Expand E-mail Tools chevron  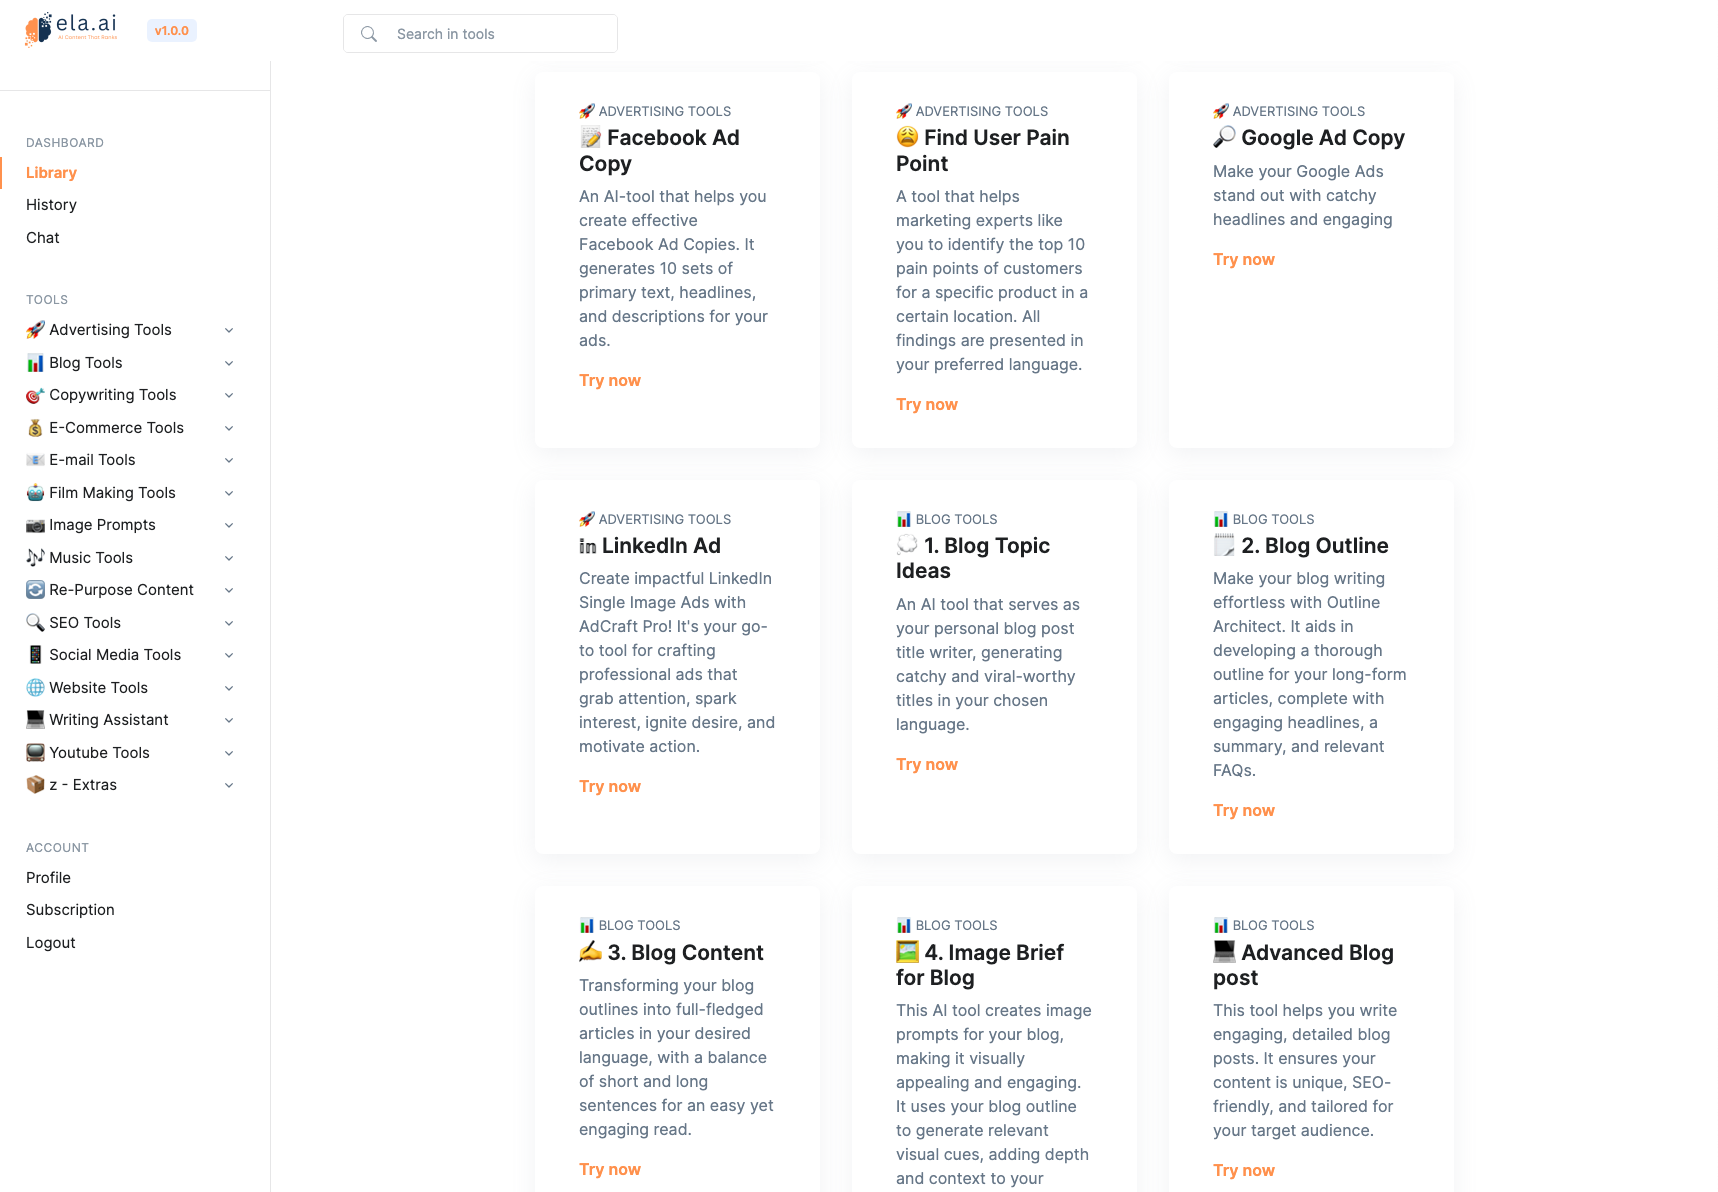click(229, 461)
